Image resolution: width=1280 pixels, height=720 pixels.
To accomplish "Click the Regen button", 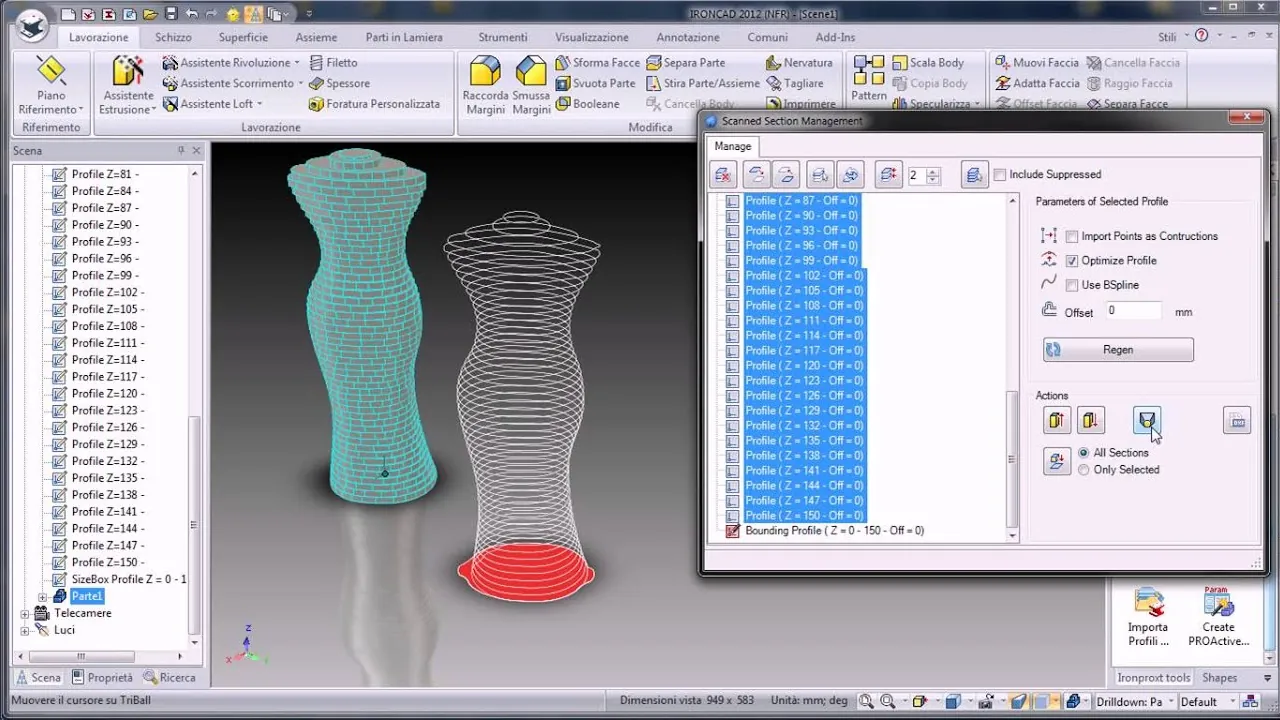I will point(1118,350).
